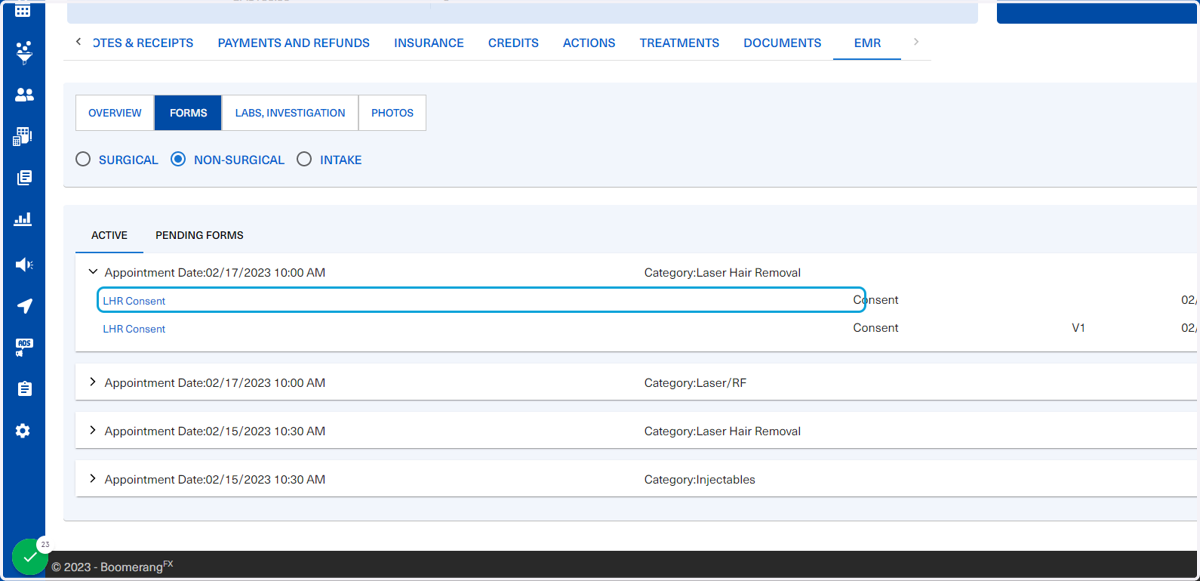The image size is (1200, 581).
Task: Go to the TREATMENTS tab
Action: (679, 43)
